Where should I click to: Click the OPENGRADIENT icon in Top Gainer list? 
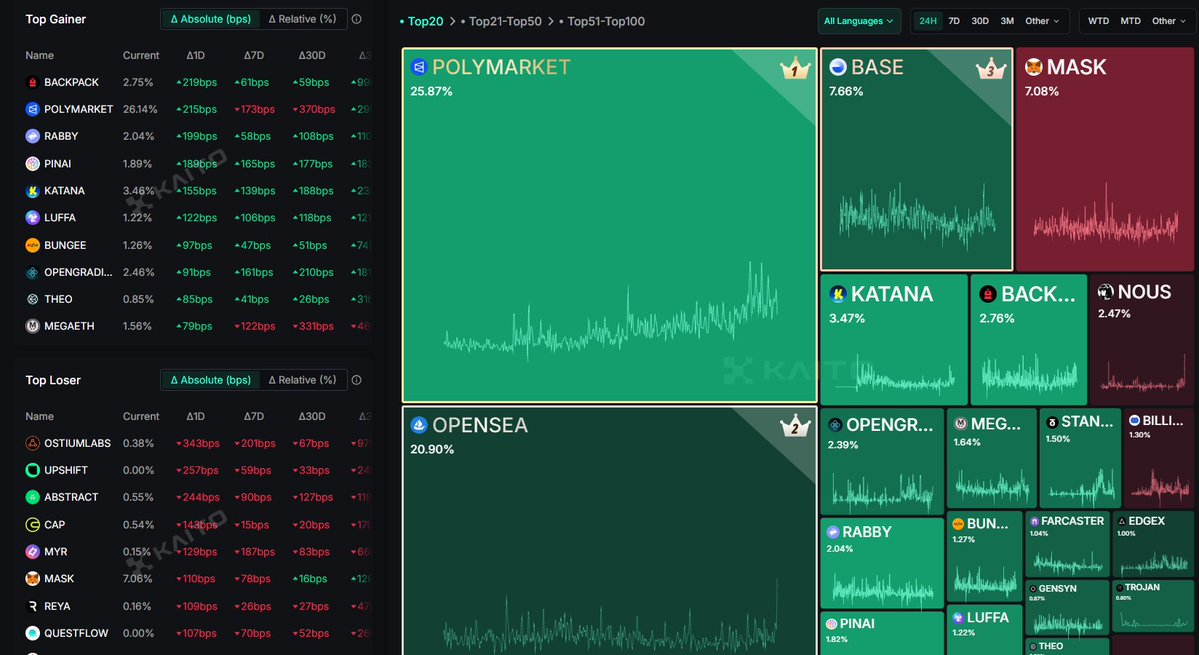click(x=32, y=272)
